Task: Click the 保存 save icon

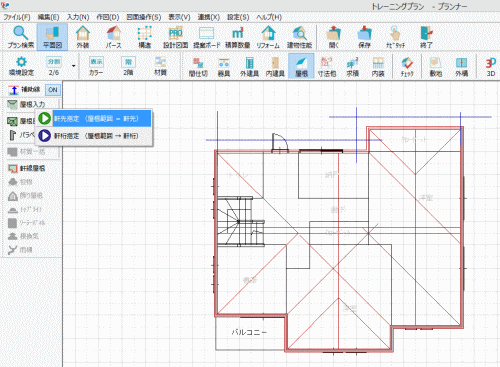Action: pyautogui.click(x=364, y=37)
